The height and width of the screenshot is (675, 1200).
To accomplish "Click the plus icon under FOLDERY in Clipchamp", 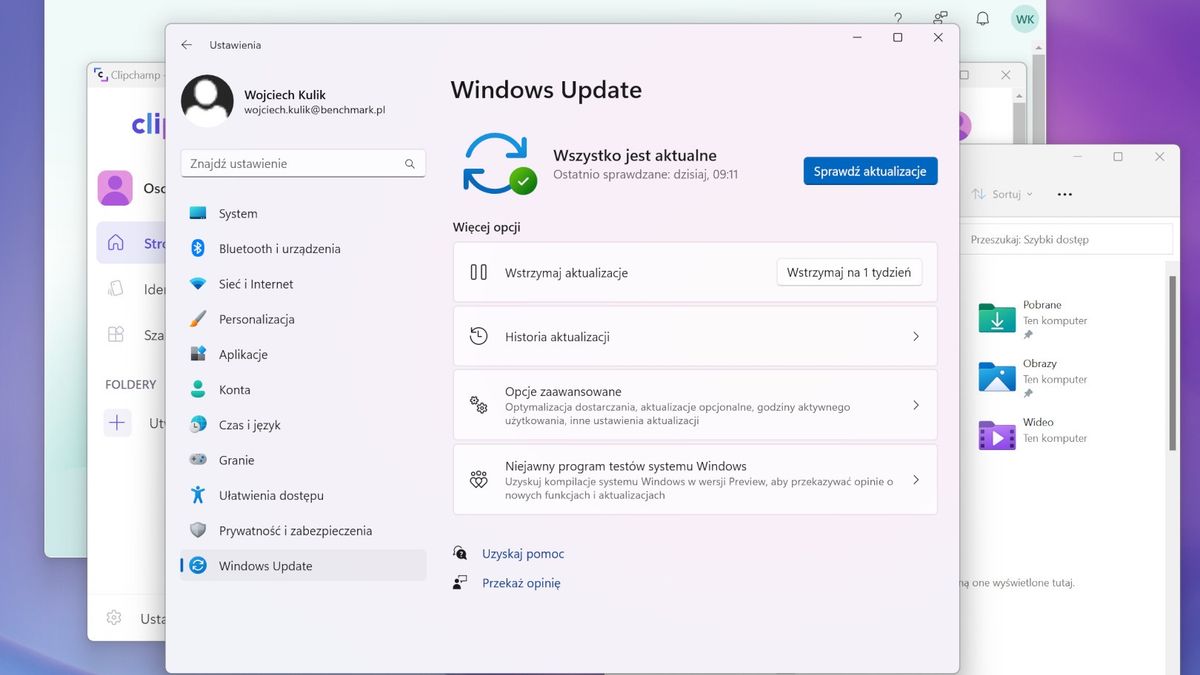I will point(117,423).
